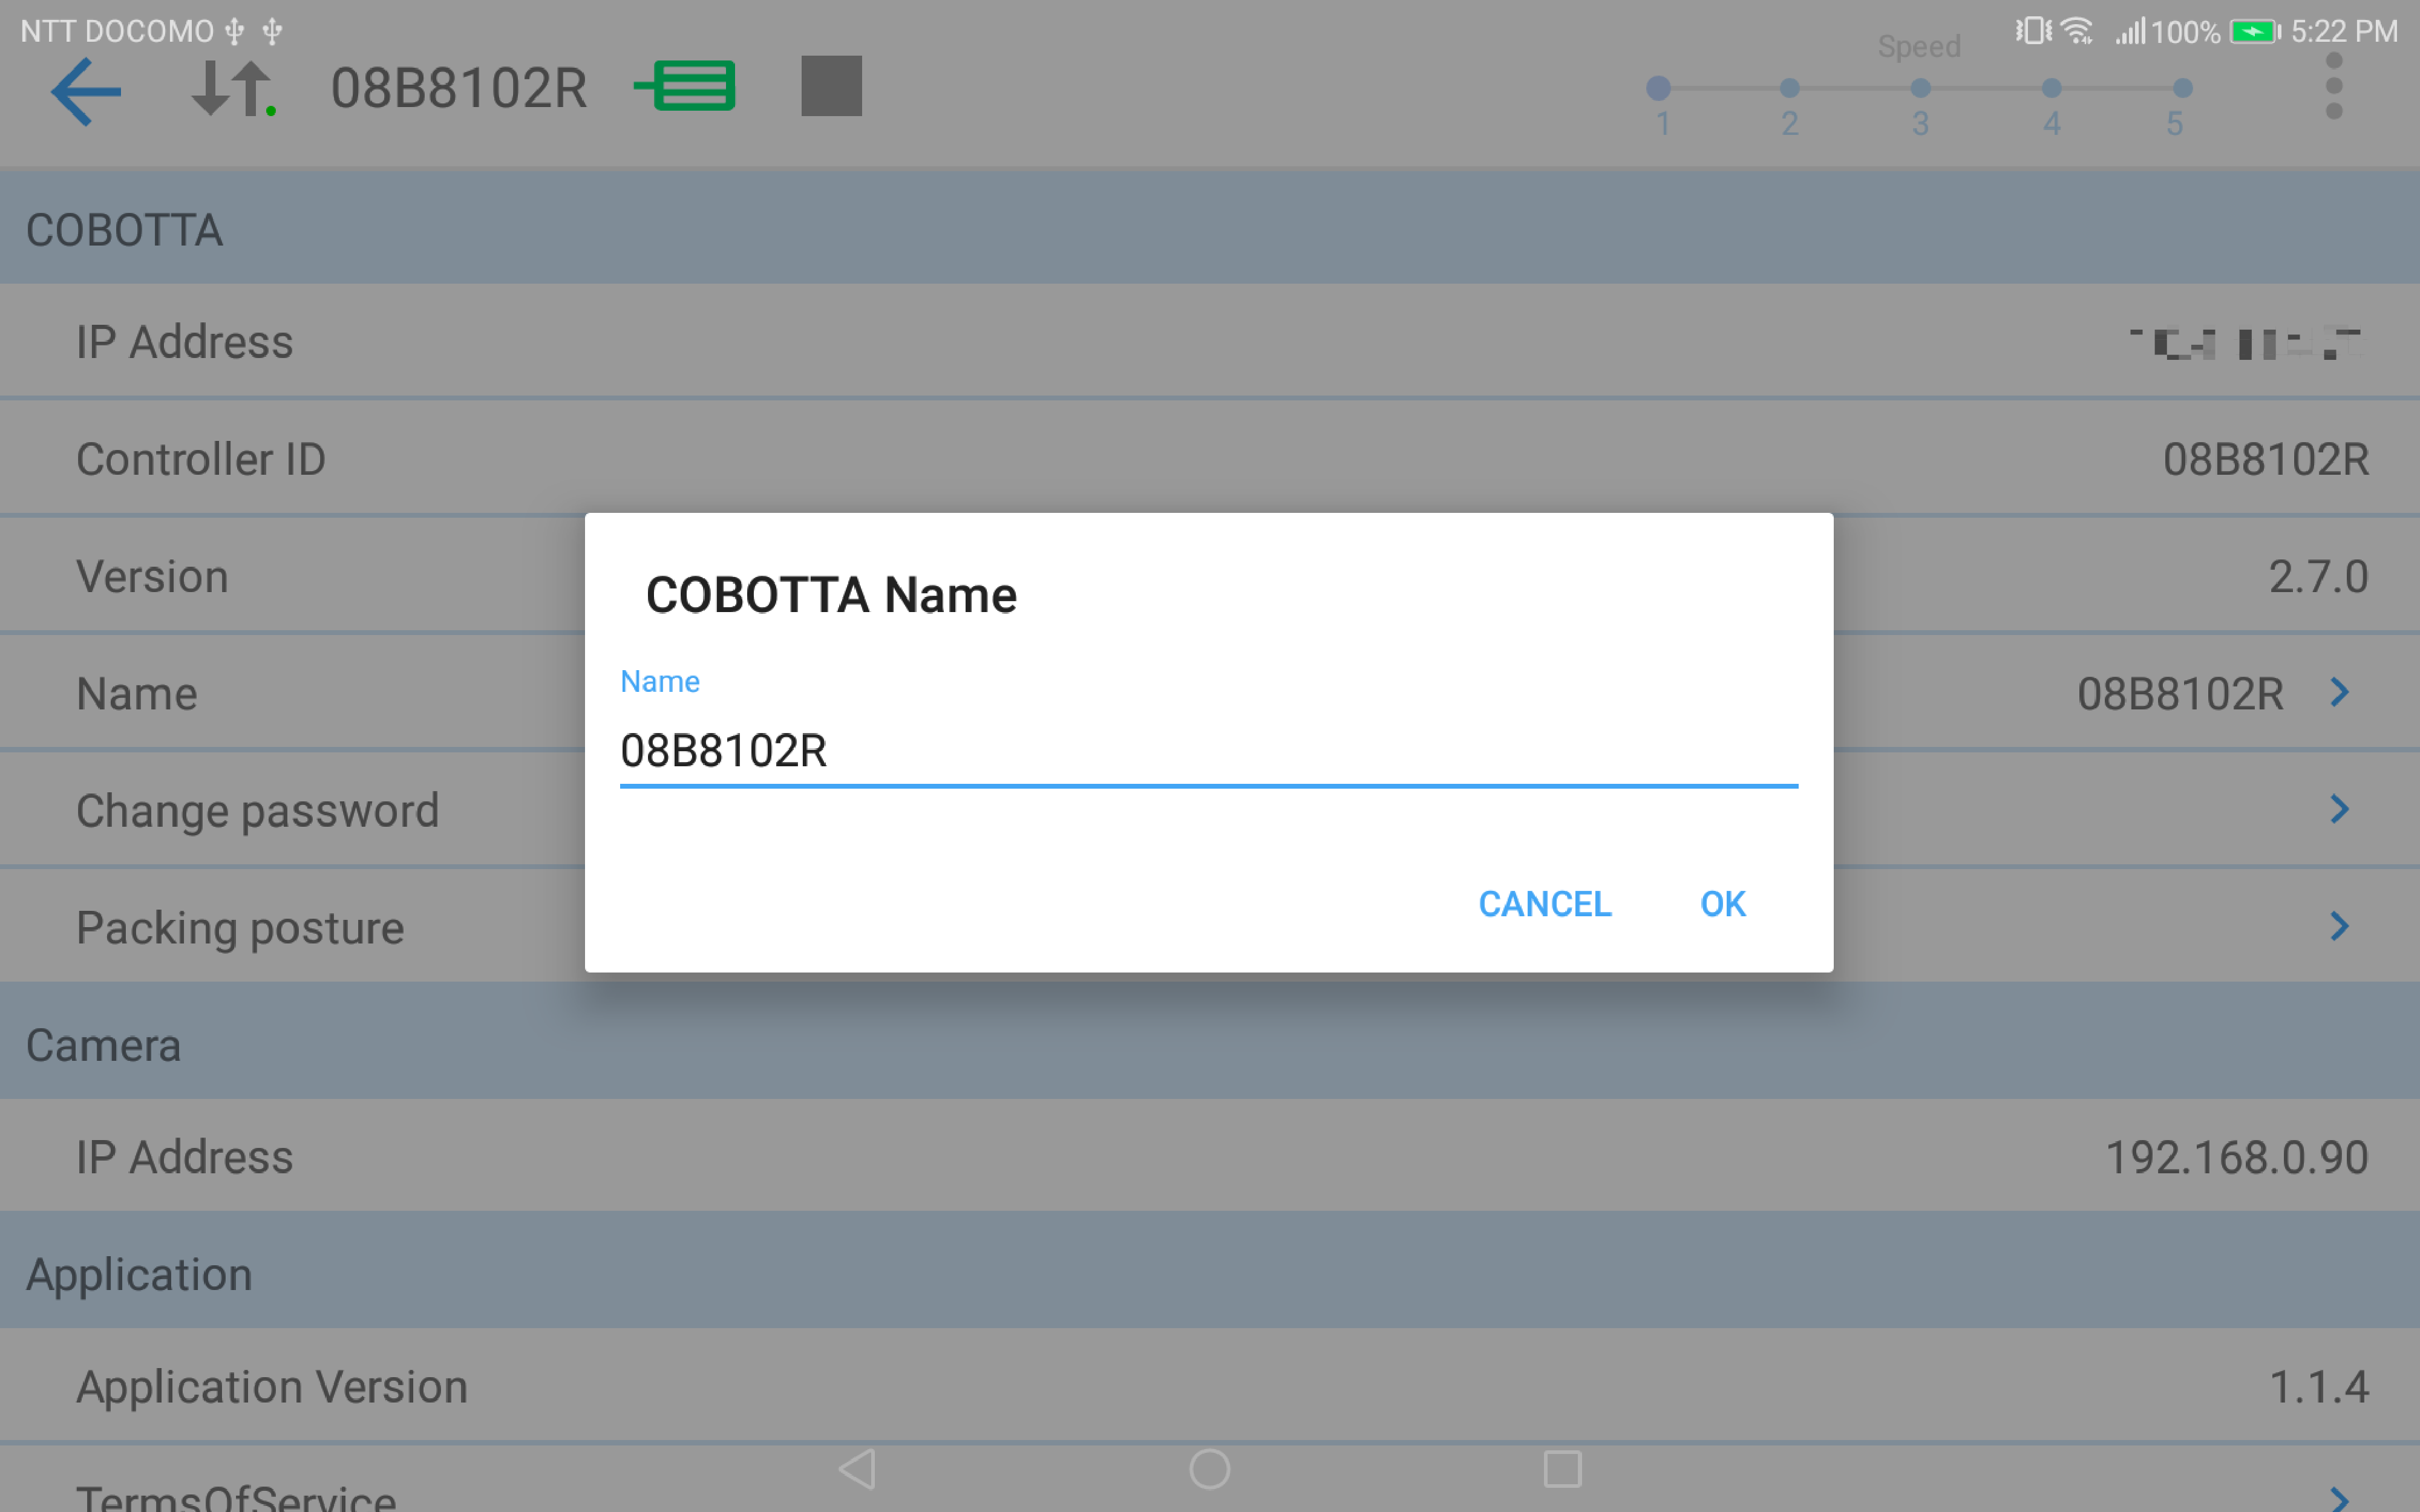Tap the blue back arrow icon

(86, 90)
